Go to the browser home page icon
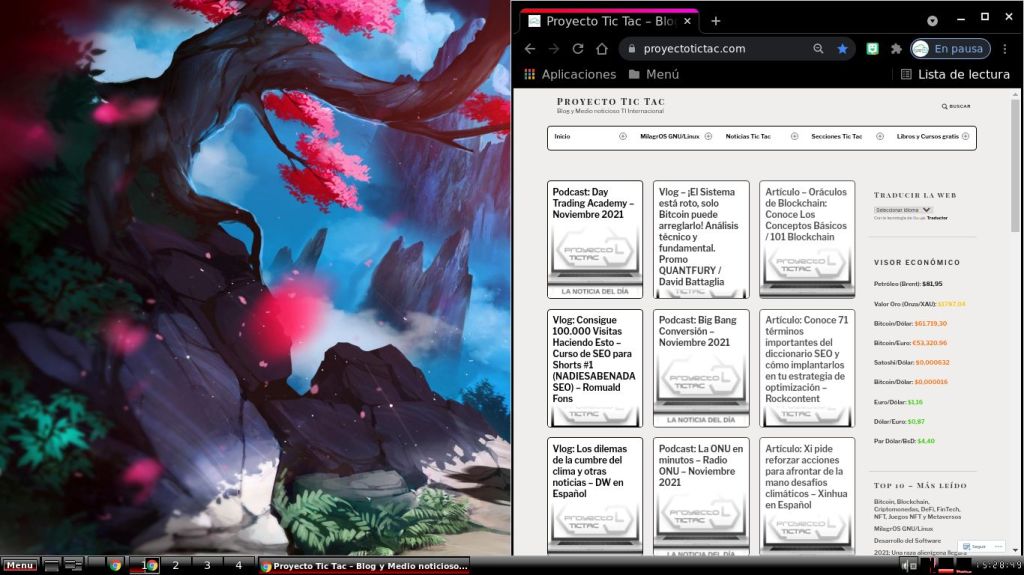Screen dimensions: 1024x575 601,48
